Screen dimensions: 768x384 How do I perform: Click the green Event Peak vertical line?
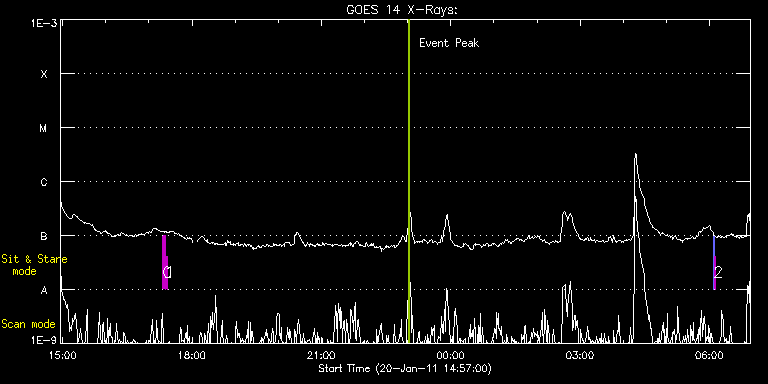(x=408, y=181)
